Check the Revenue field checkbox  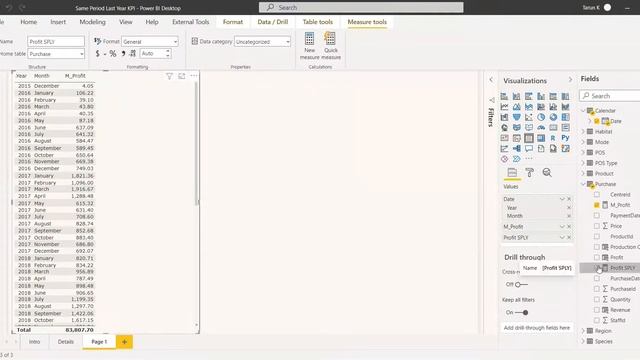pyautogui.click(x=597, y=310)
